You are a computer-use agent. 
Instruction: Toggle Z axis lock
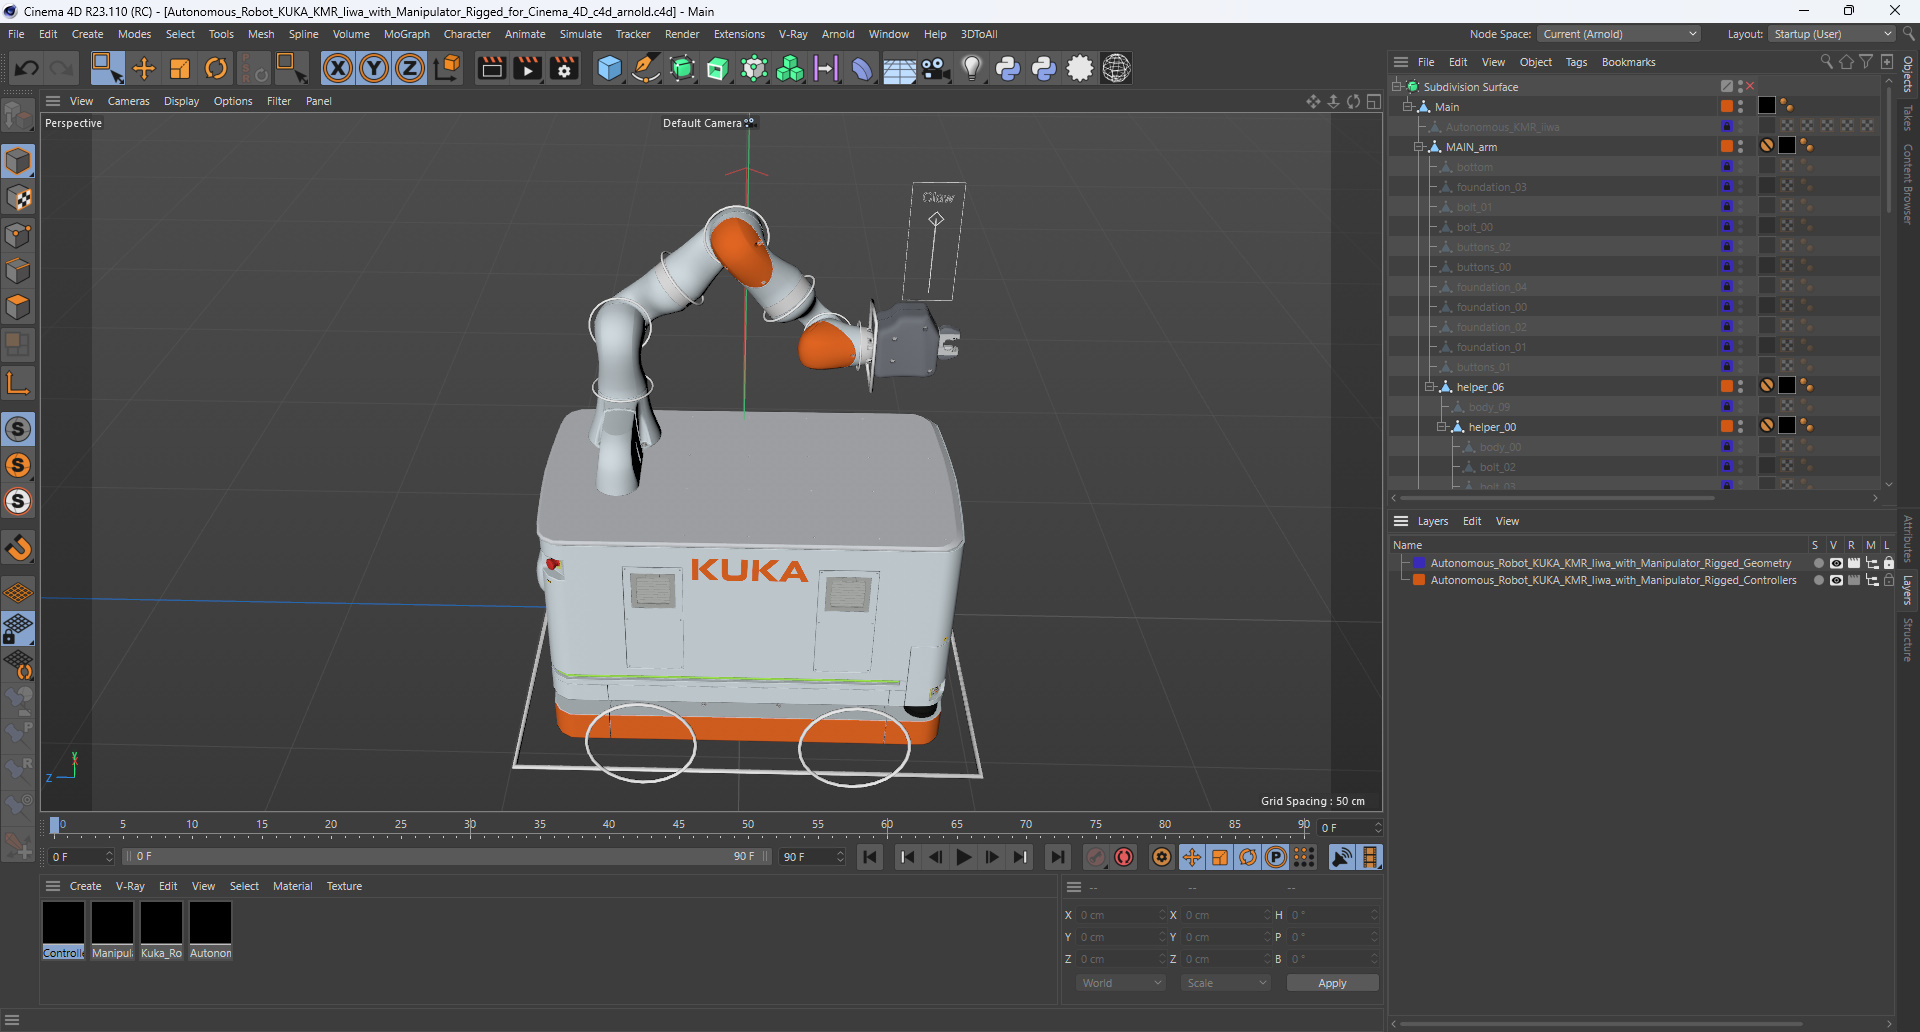point(410,68)
